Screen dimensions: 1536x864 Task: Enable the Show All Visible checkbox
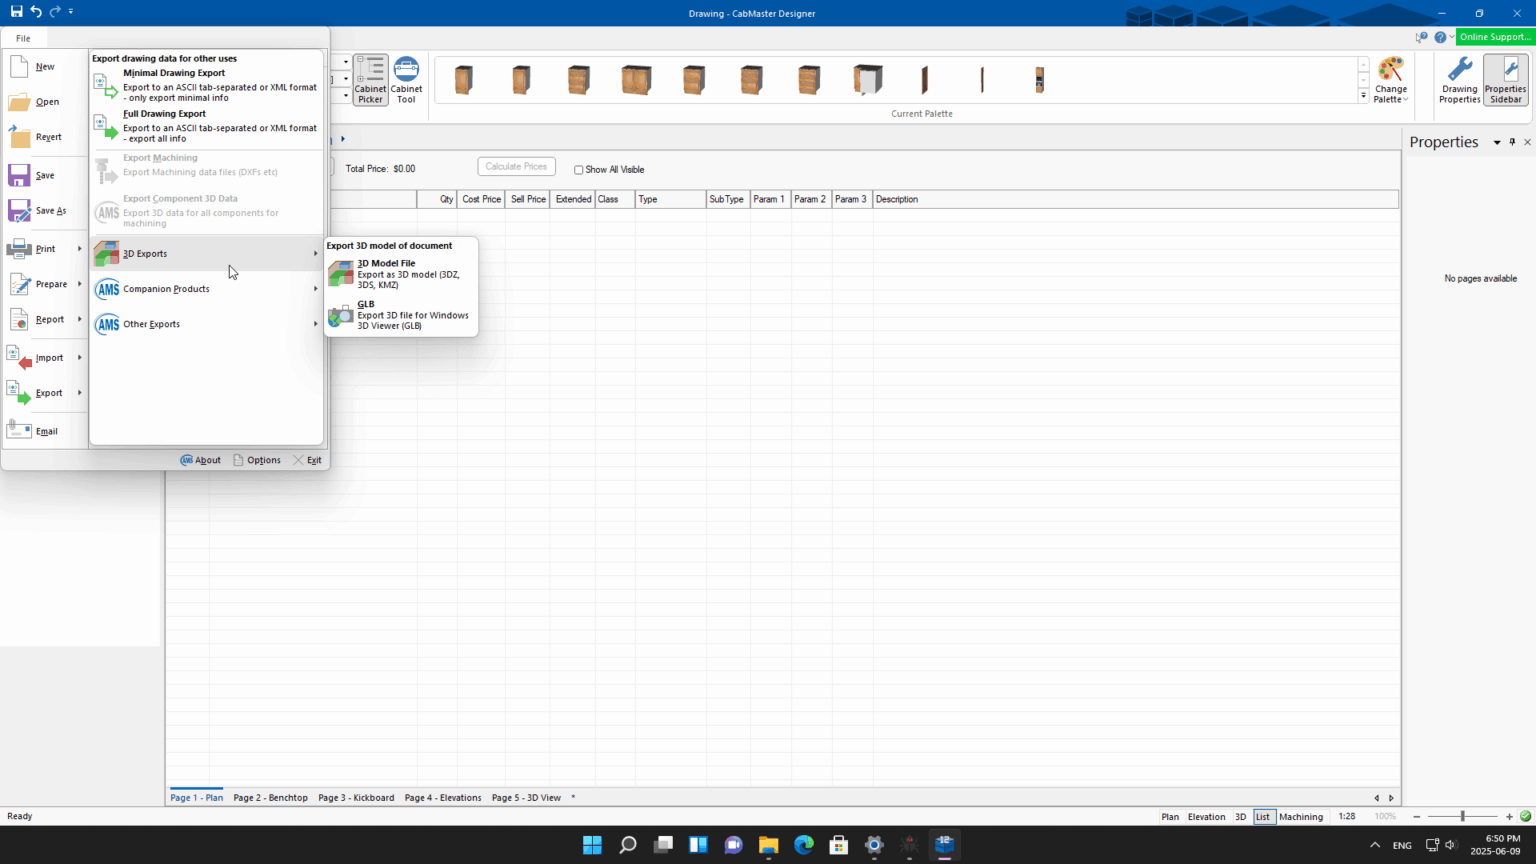(x=579, y=170)
